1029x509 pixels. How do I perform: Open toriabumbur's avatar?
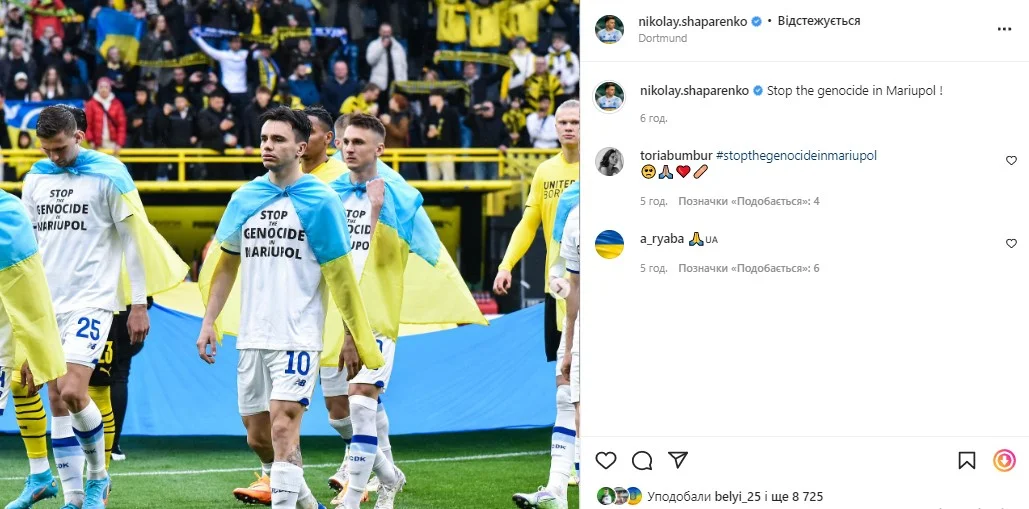click(609, 161)
